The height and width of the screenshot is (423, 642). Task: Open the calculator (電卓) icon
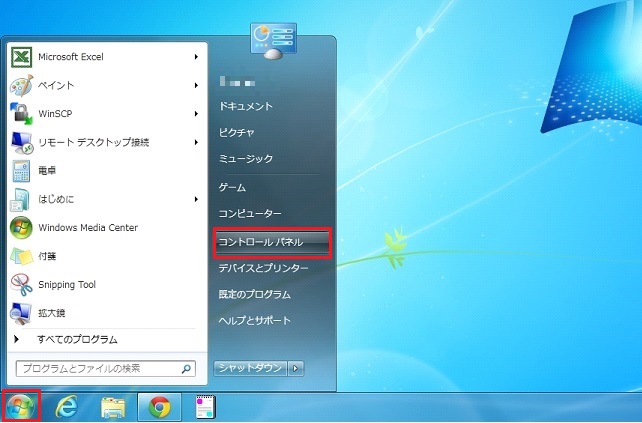coord(21,171)
